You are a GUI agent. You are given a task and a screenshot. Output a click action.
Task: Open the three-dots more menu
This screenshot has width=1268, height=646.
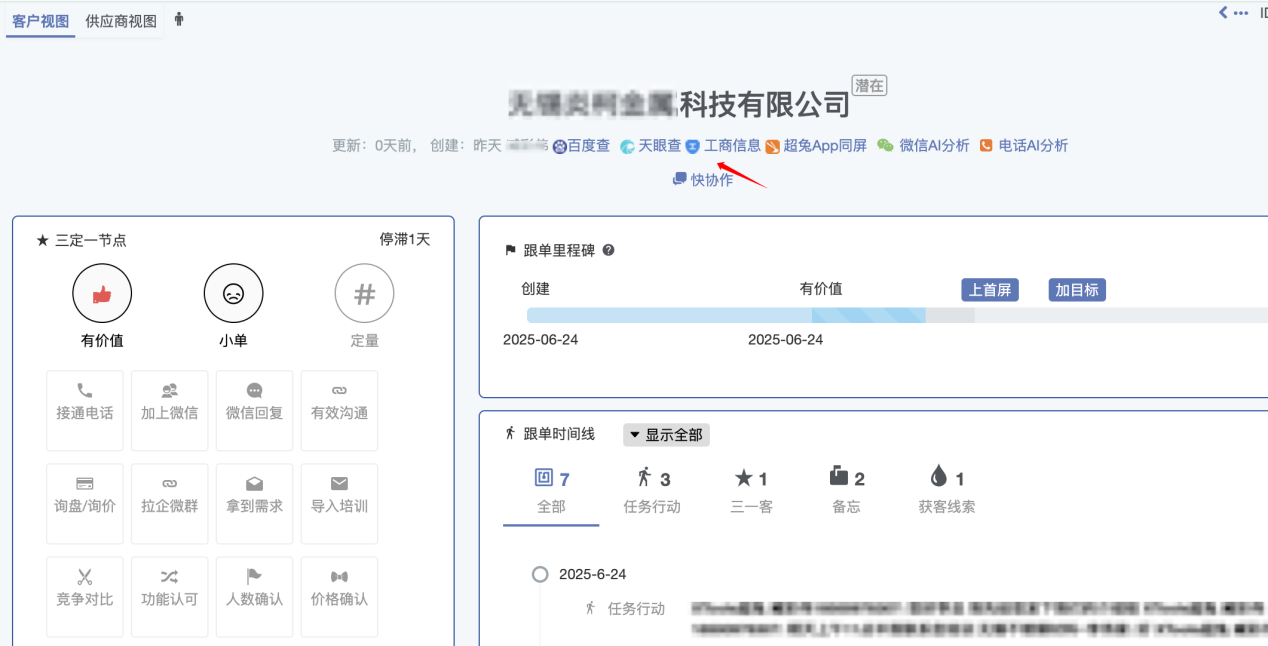(1241, 13)
